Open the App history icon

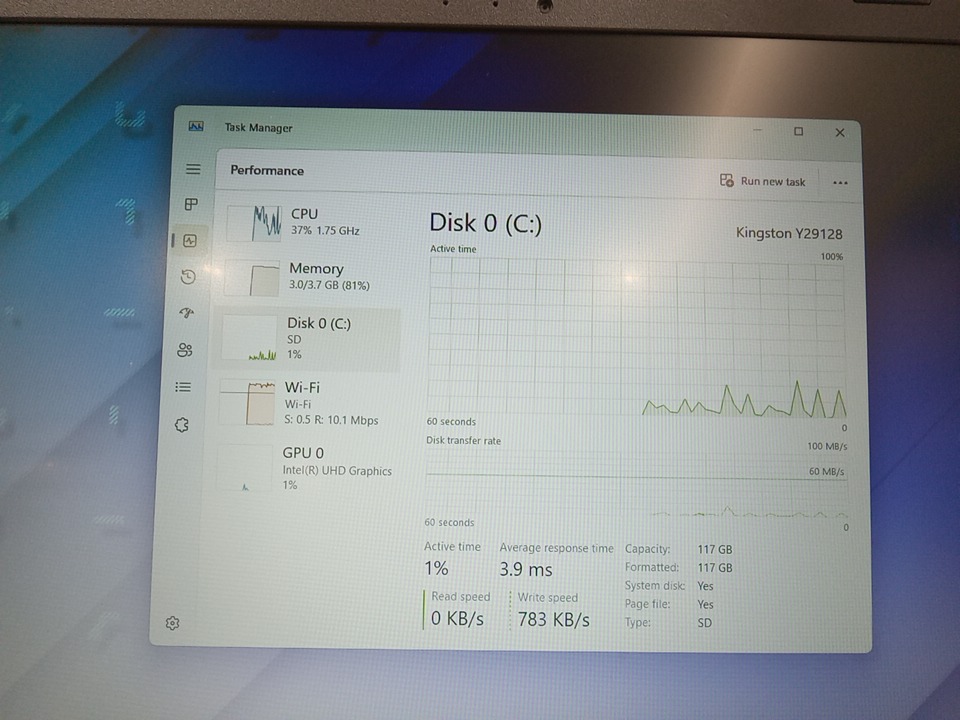pyautogui.click(x=188, y=277)
